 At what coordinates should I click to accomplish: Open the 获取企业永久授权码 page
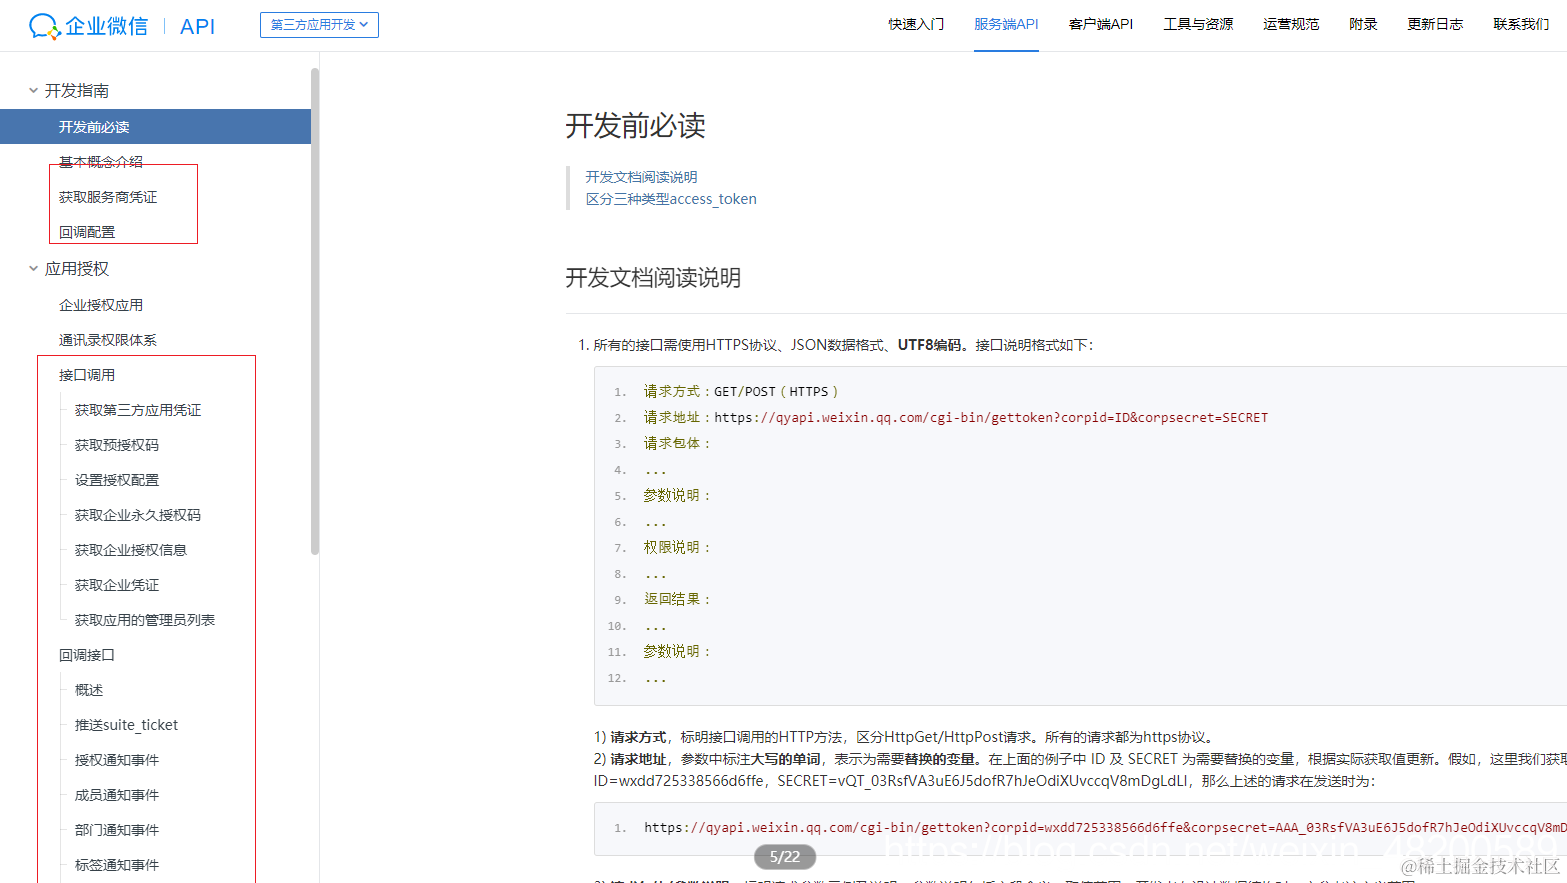click(139, 514)
